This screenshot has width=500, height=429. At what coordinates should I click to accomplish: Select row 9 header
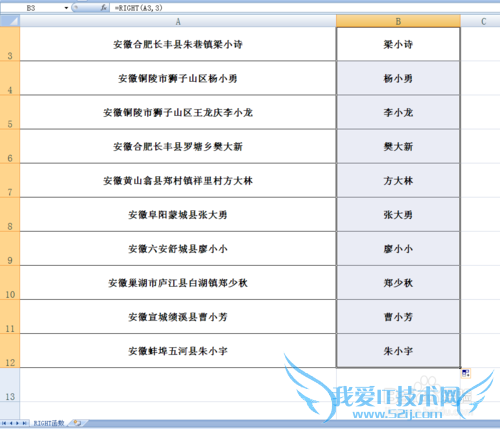[x=10, y=249]
